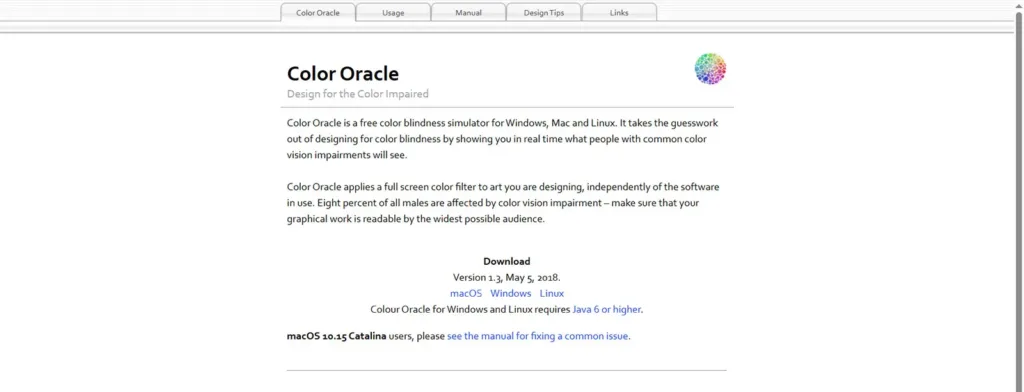The image size is (1024, 392).
Task: Follow the Java 6 or higher link
Action: [607, 310]
